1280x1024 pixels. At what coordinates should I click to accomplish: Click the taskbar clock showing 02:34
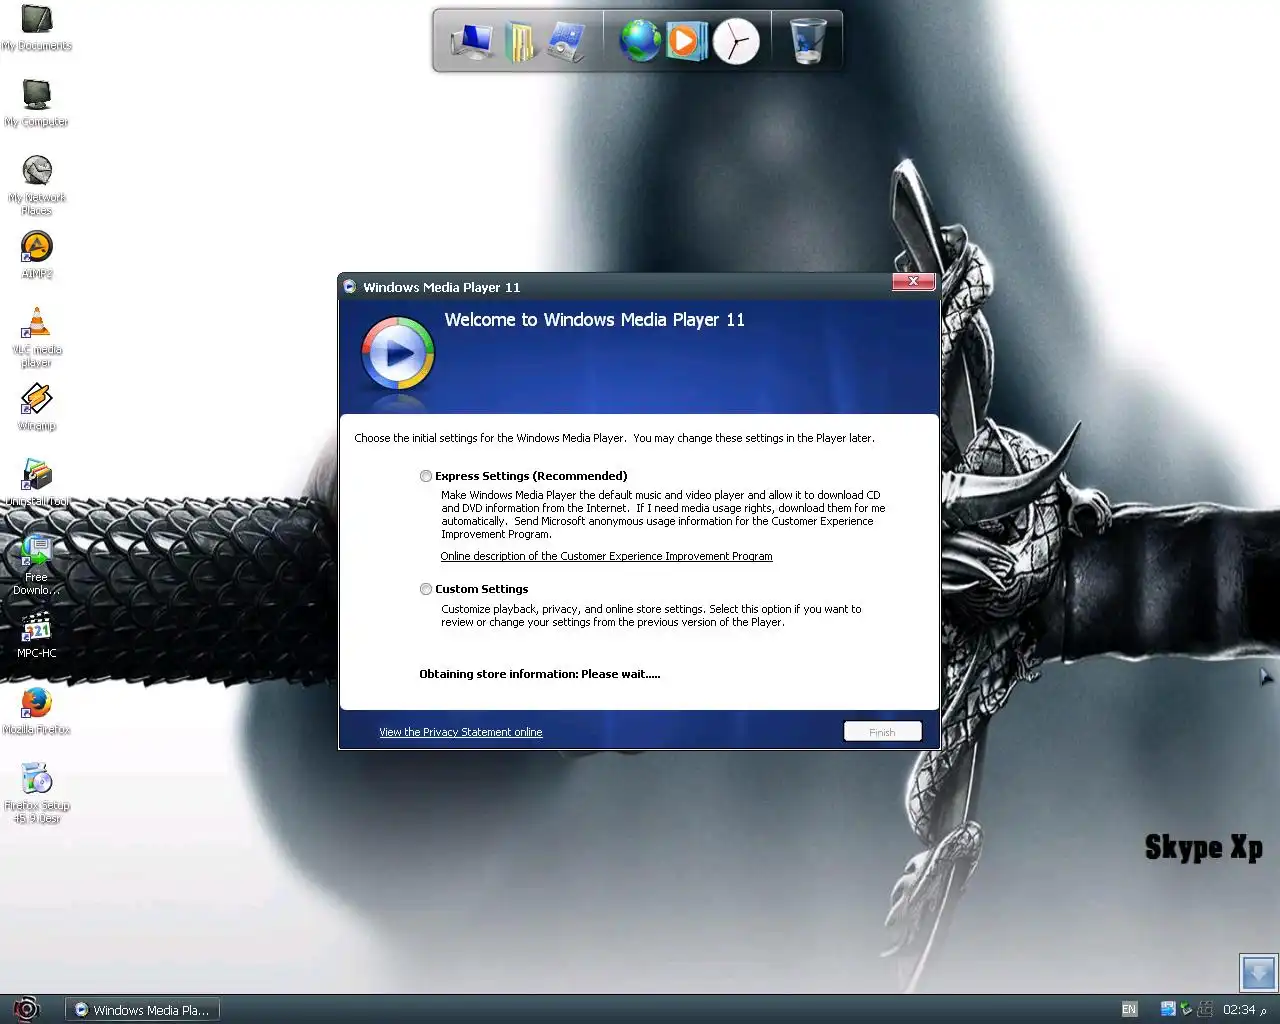point(1239,1009)
